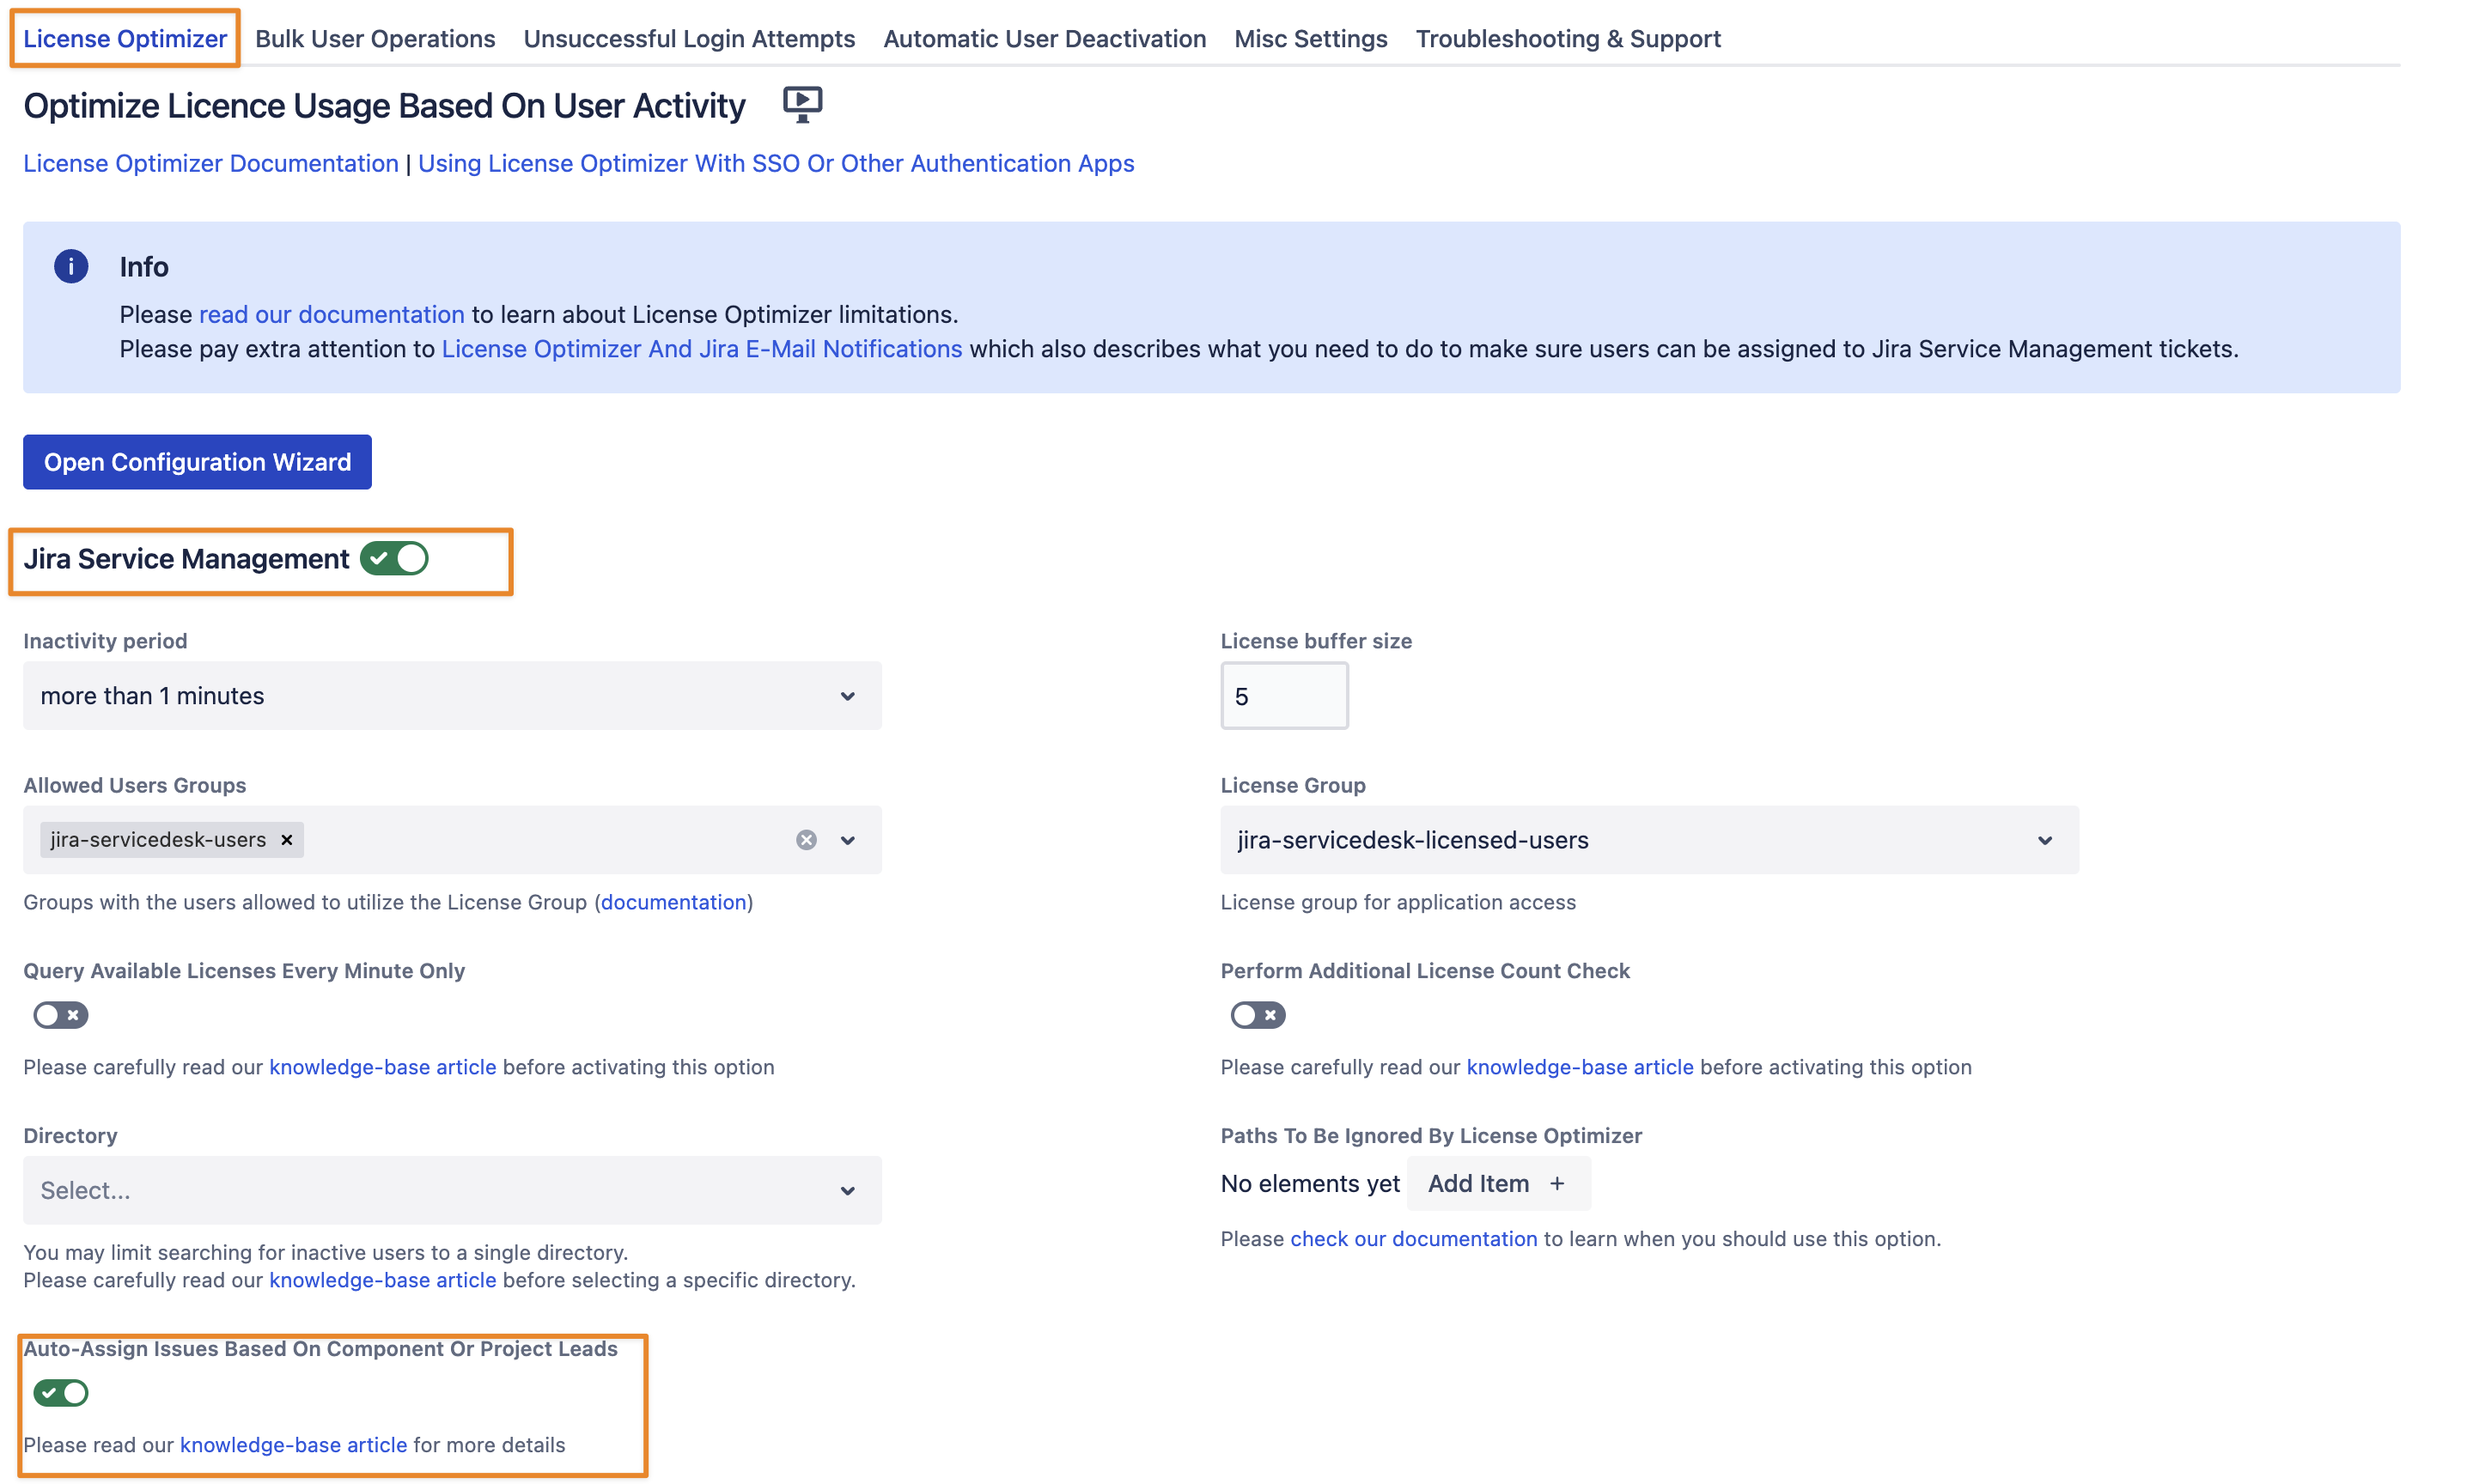Open Automatic User Deactivation tab

pyautogui.click(x=1044, y=38)
